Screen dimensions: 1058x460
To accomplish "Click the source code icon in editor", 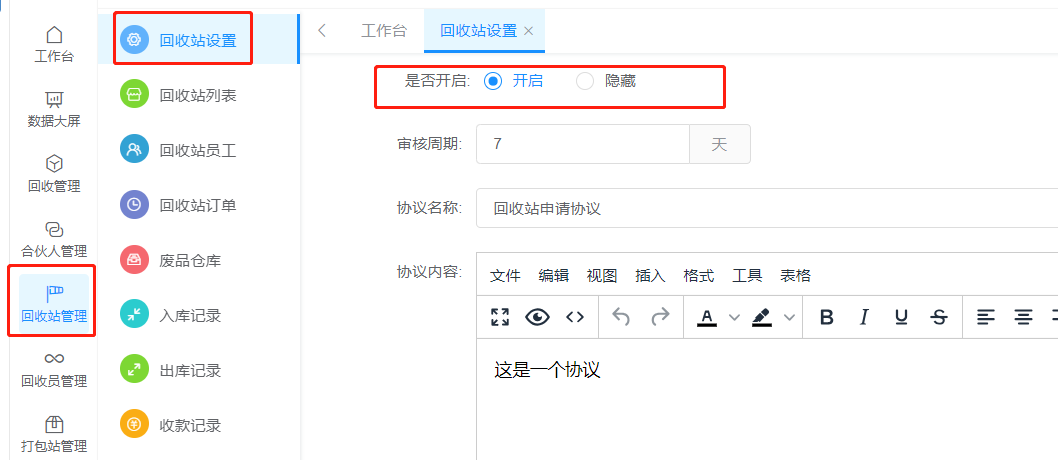I will point(575,317).
